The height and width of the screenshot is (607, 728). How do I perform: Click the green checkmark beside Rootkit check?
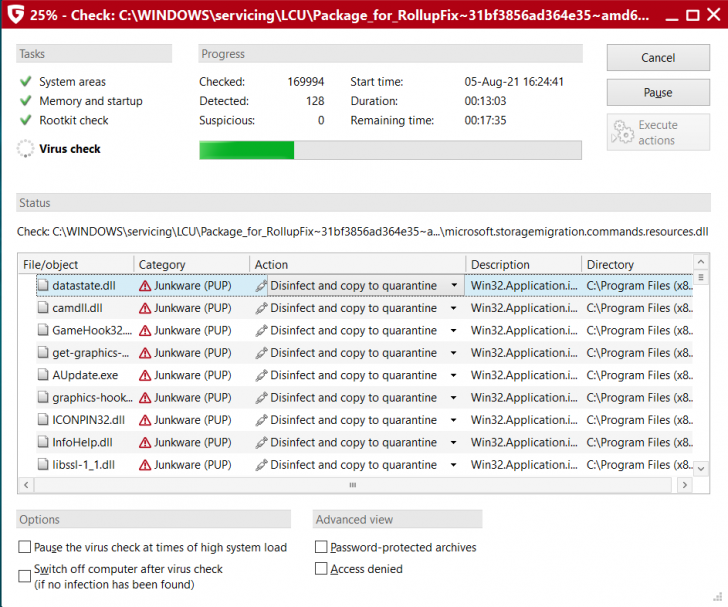26,120
